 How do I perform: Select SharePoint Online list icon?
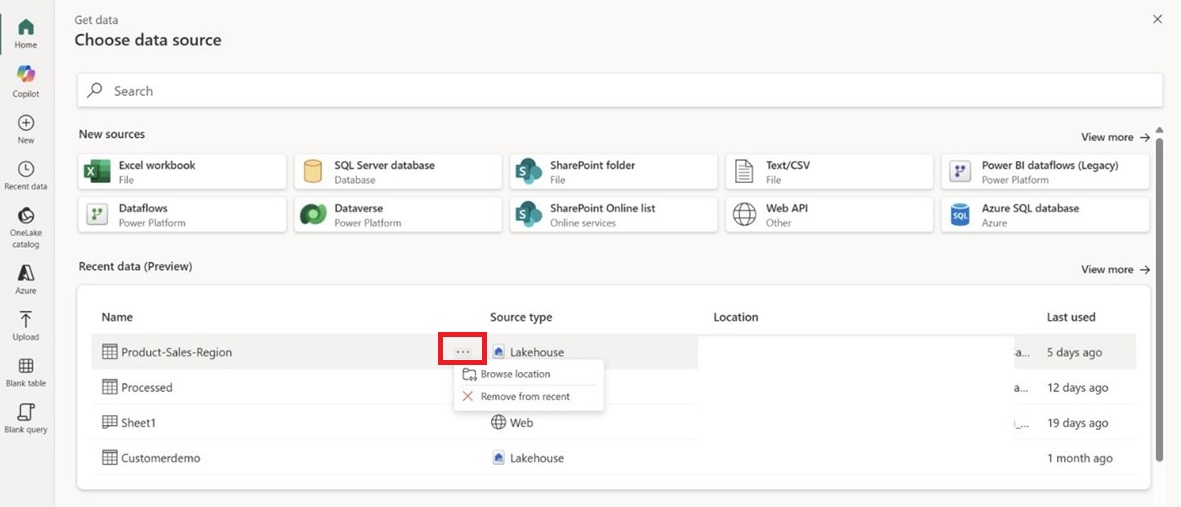coord(529,215)
